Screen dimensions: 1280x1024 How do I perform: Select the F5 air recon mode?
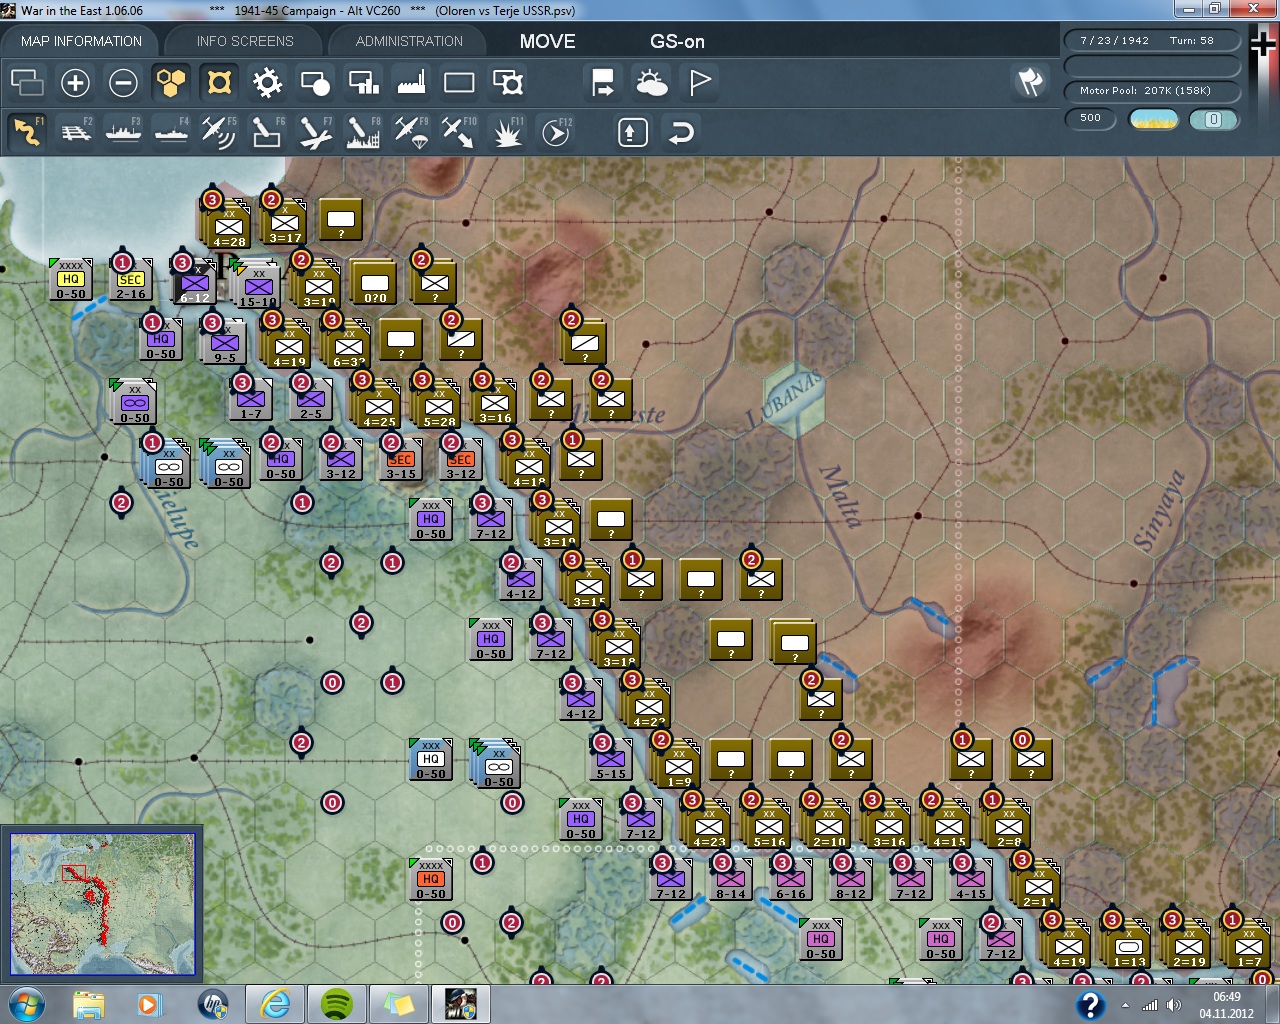click(x=219, y=132)
